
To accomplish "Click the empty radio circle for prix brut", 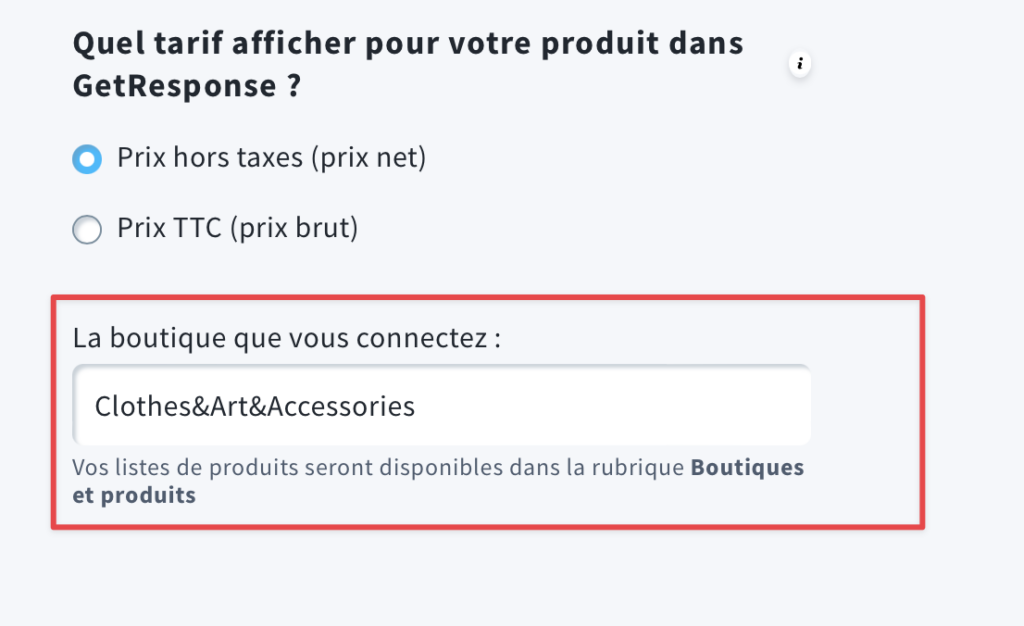I will 87,229.
